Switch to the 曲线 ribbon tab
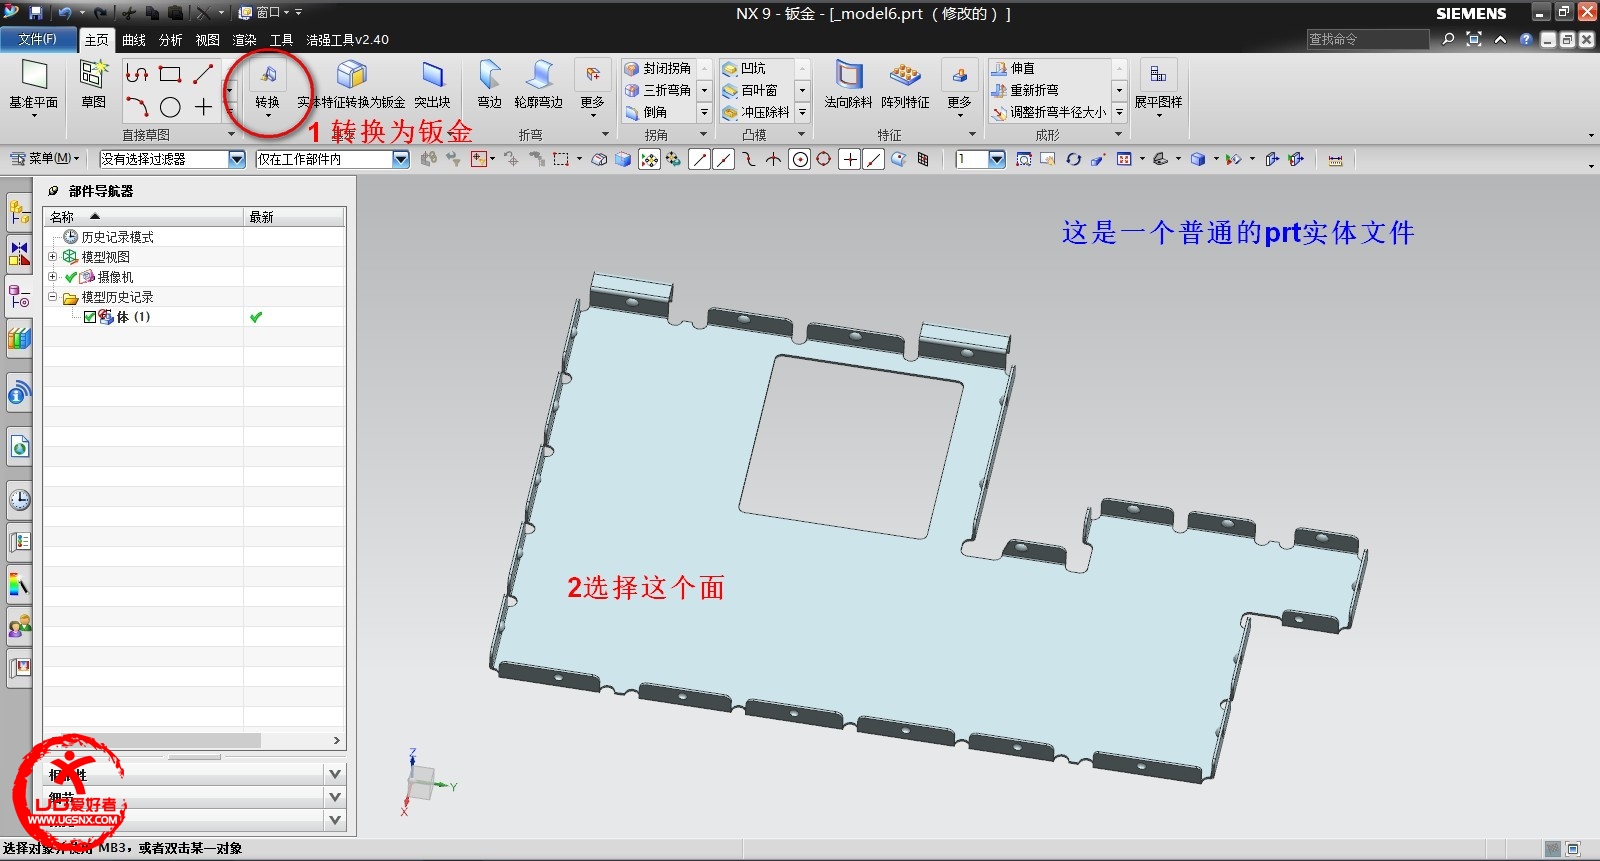This screenshot has width=1600, height=861. coord(134,40)
